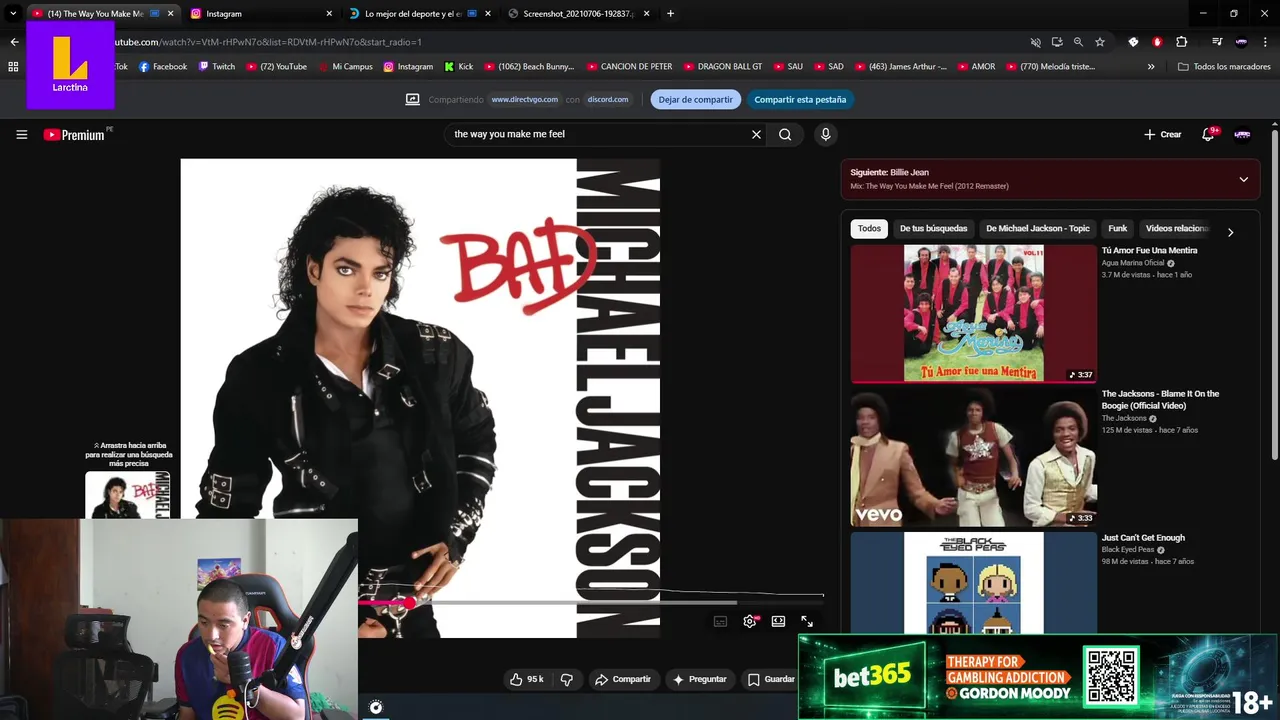Clear the search query with X
Viewport: 1280px width, 720px height.
(756, 134)
